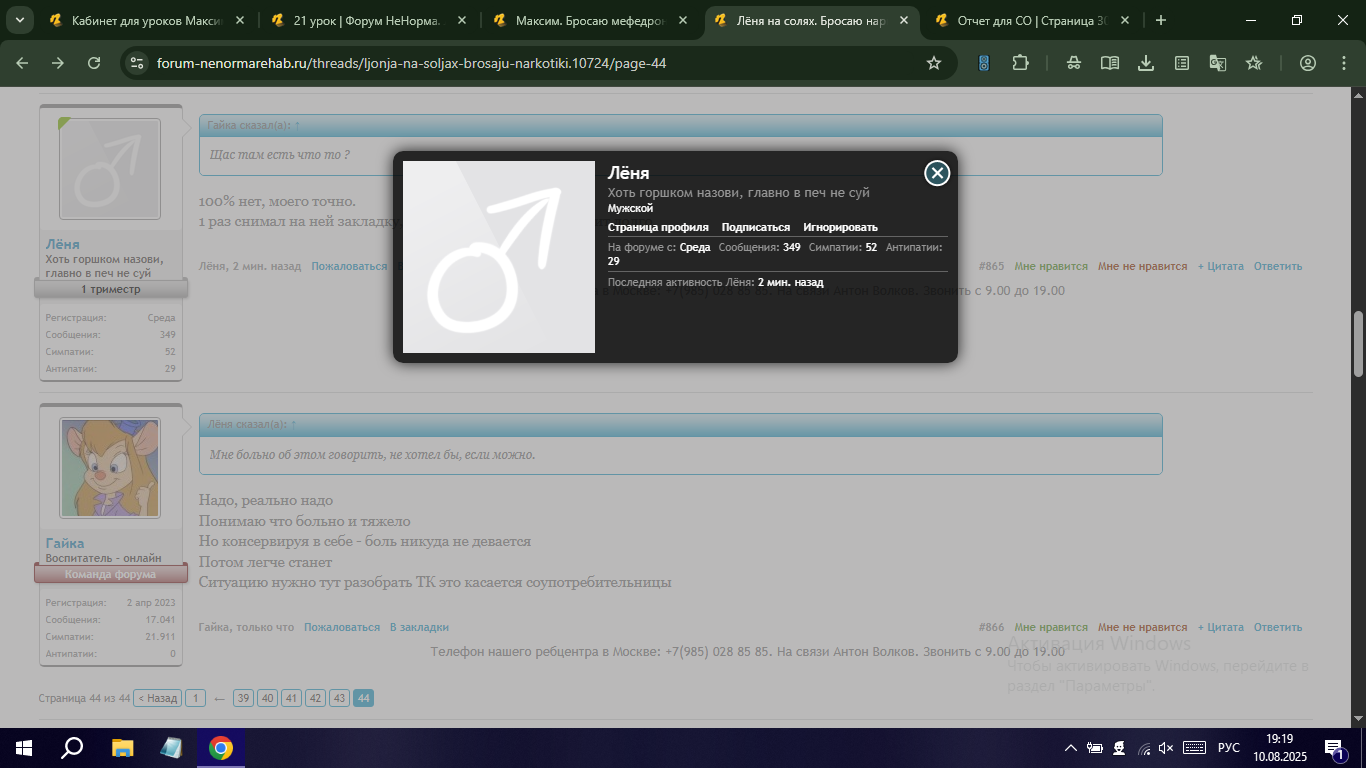Click "Подписаться" in the profile popup
1366x768 pixels.
tap(755, 227)
